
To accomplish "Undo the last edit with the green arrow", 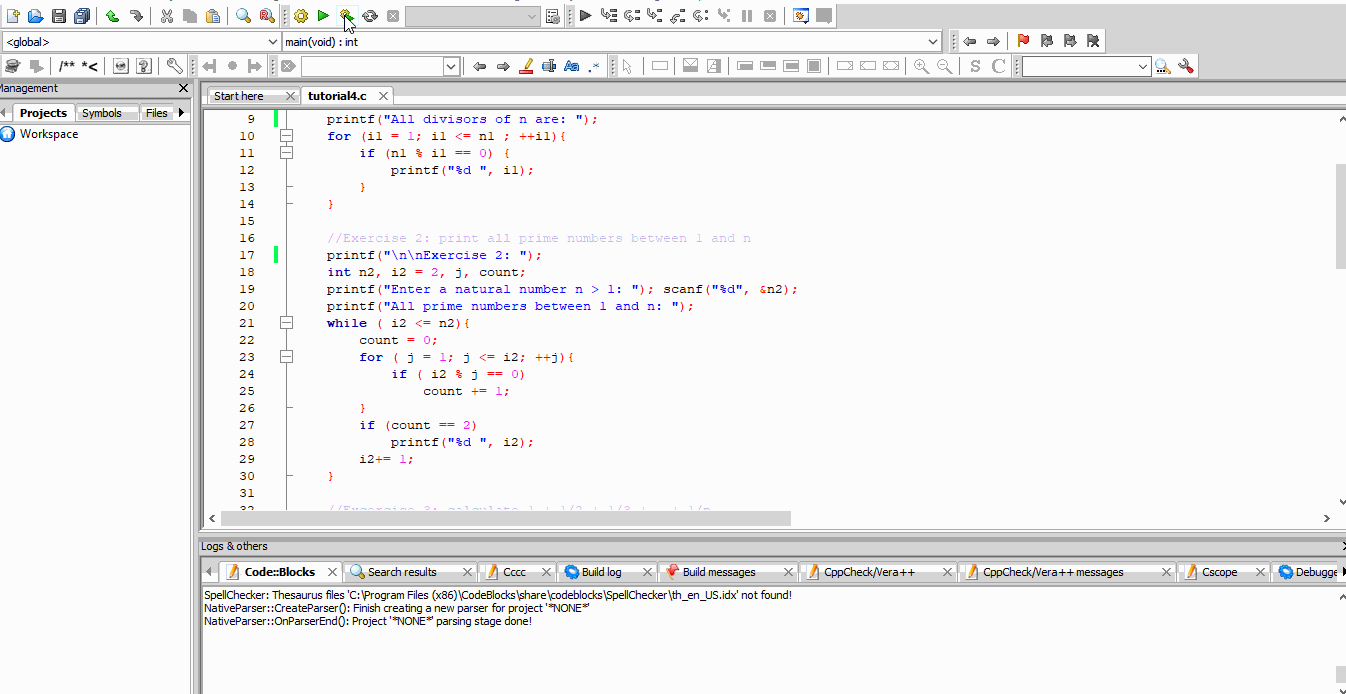I will 113,15.
